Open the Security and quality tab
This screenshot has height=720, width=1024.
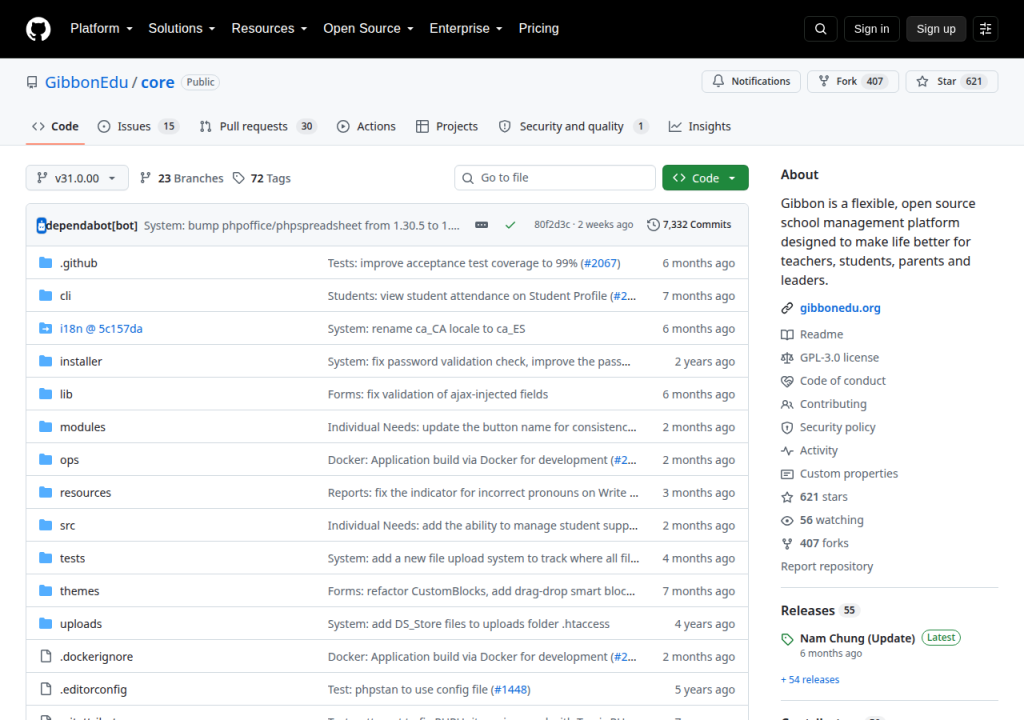tap(573, 127)
